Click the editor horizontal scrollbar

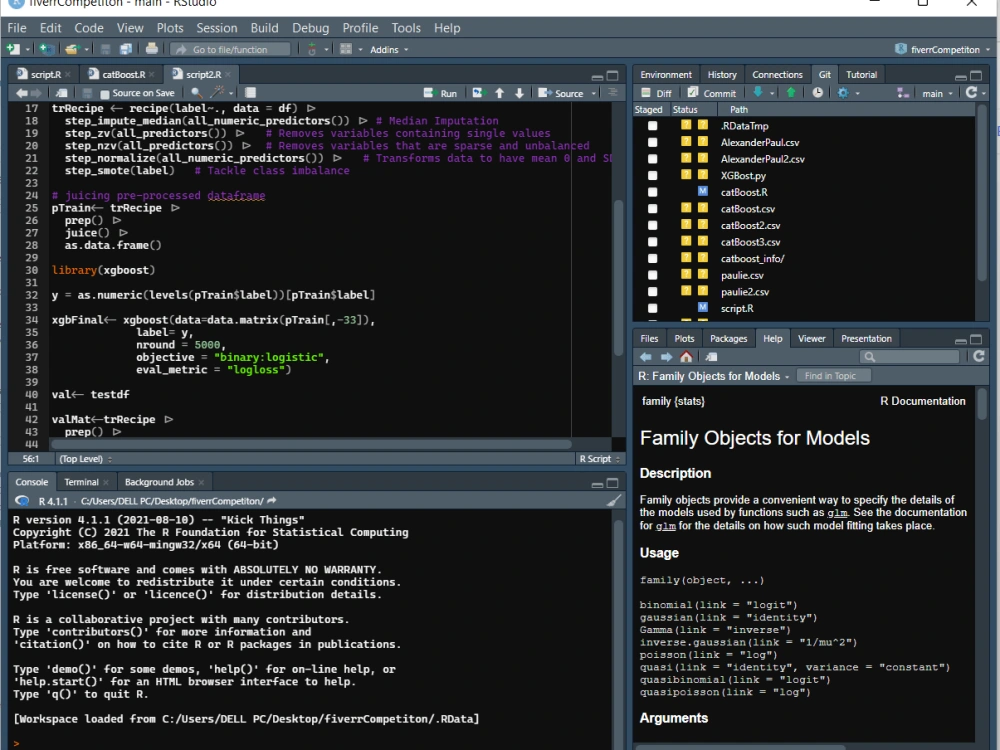311,444
